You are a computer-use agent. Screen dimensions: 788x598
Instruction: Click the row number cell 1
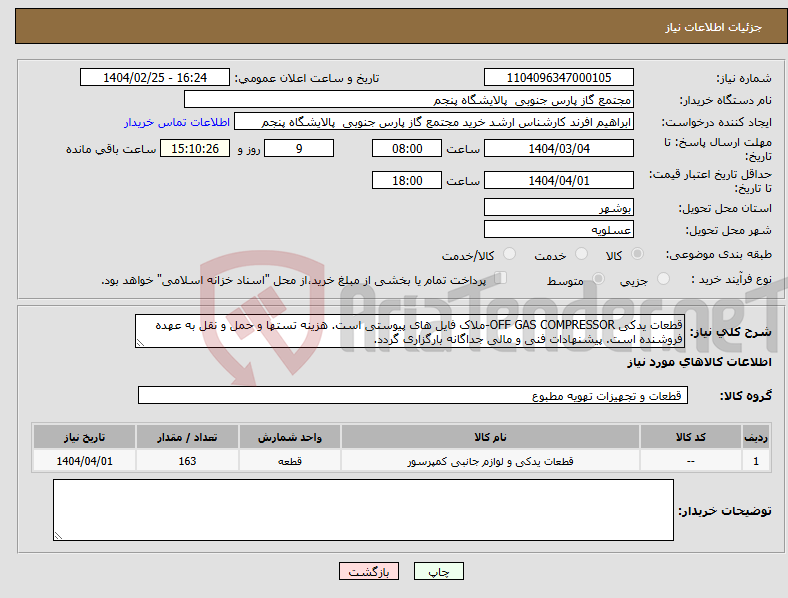point(755,460)
